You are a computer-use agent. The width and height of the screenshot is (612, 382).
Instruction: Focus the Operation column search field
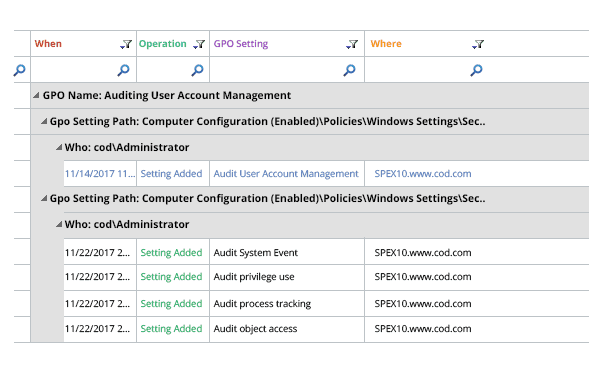pyautogui.click(x=173, y=69)
